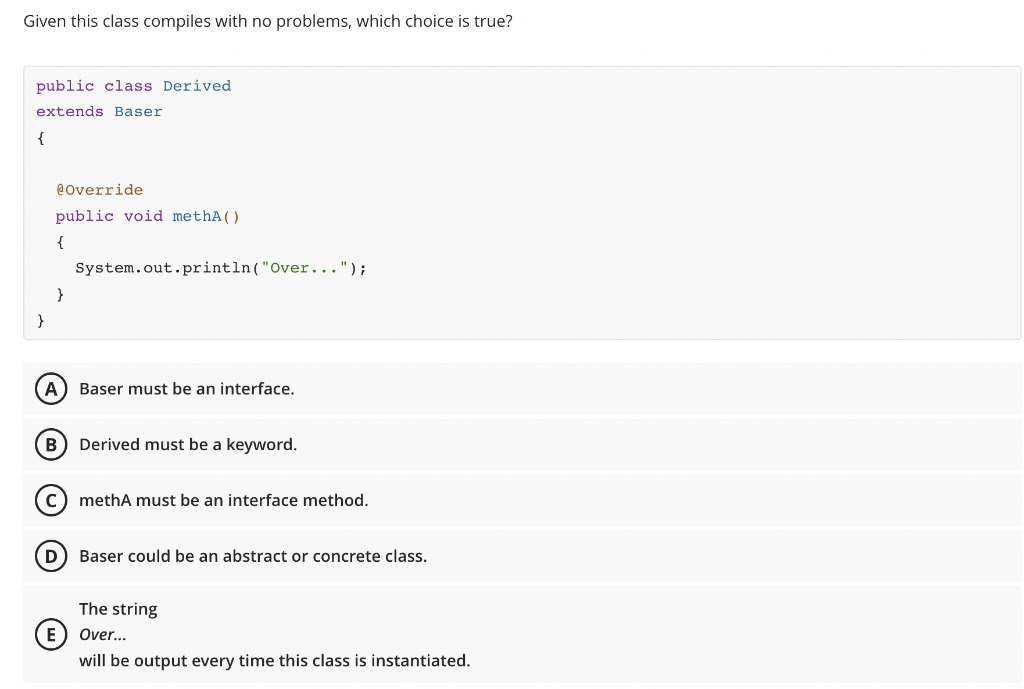Select the circled letter D radio marker
Viewport: 1024px width, 689px height.
pyautogui.click(x=51, y=556)
